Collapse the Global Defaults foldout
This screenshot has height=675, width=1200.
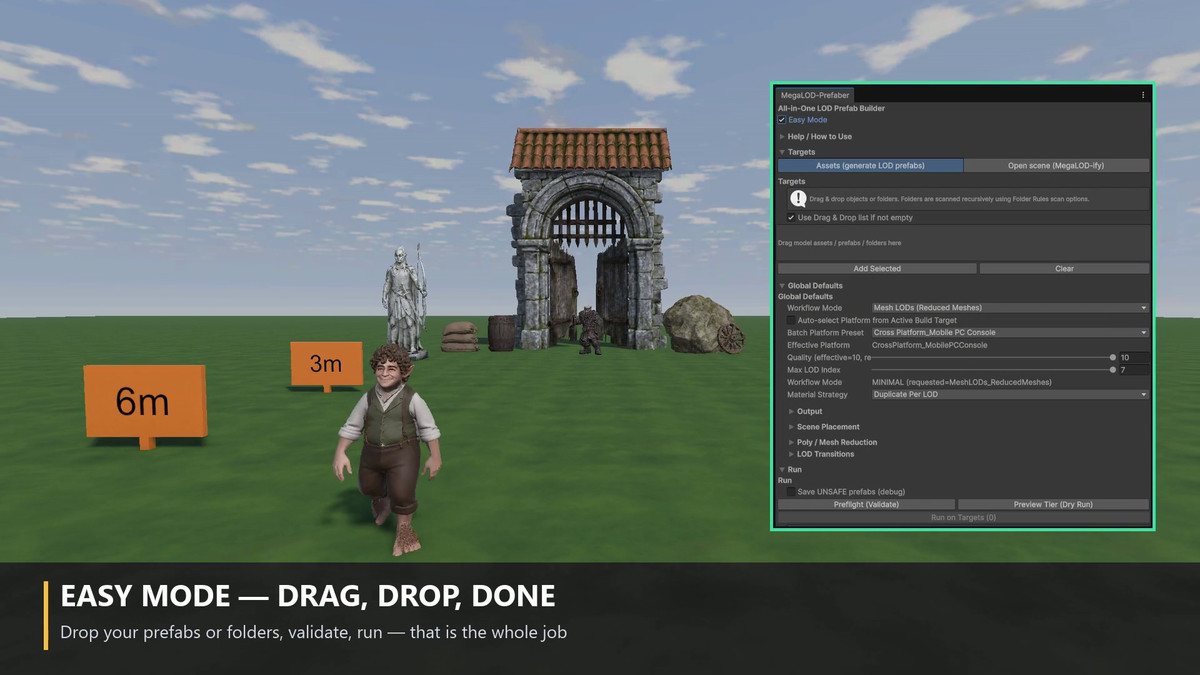pyautogui.click(x=811, y=285)
